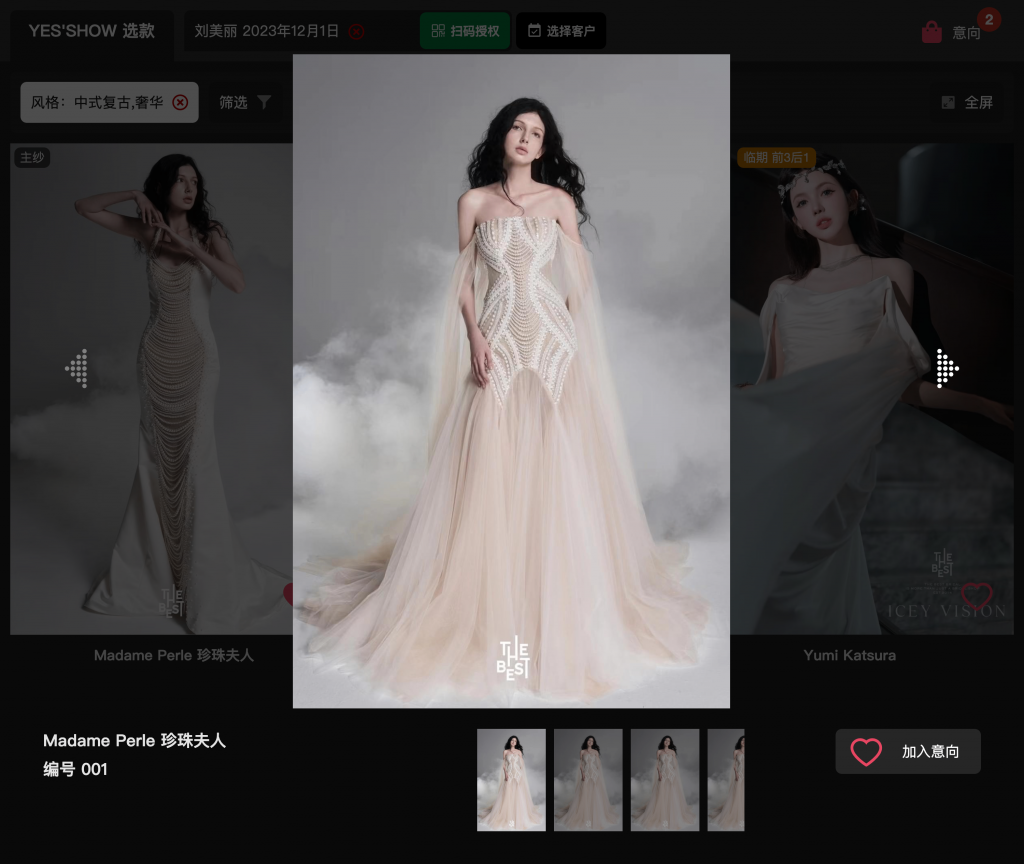Click the 编号 001 text

(x=75, y=769)
